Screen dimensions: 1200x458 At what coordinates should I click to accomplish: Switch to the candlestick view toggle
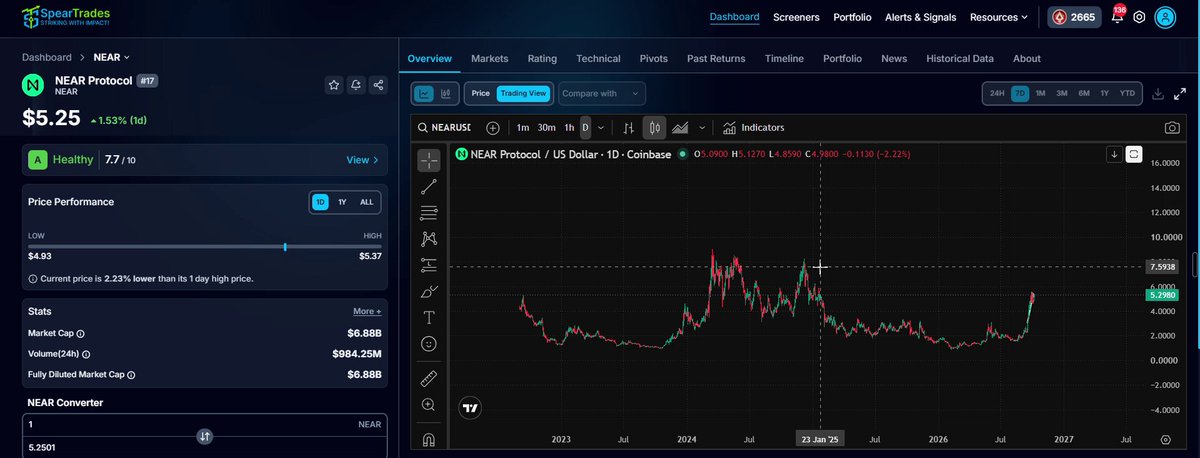(x=446, y=94)
